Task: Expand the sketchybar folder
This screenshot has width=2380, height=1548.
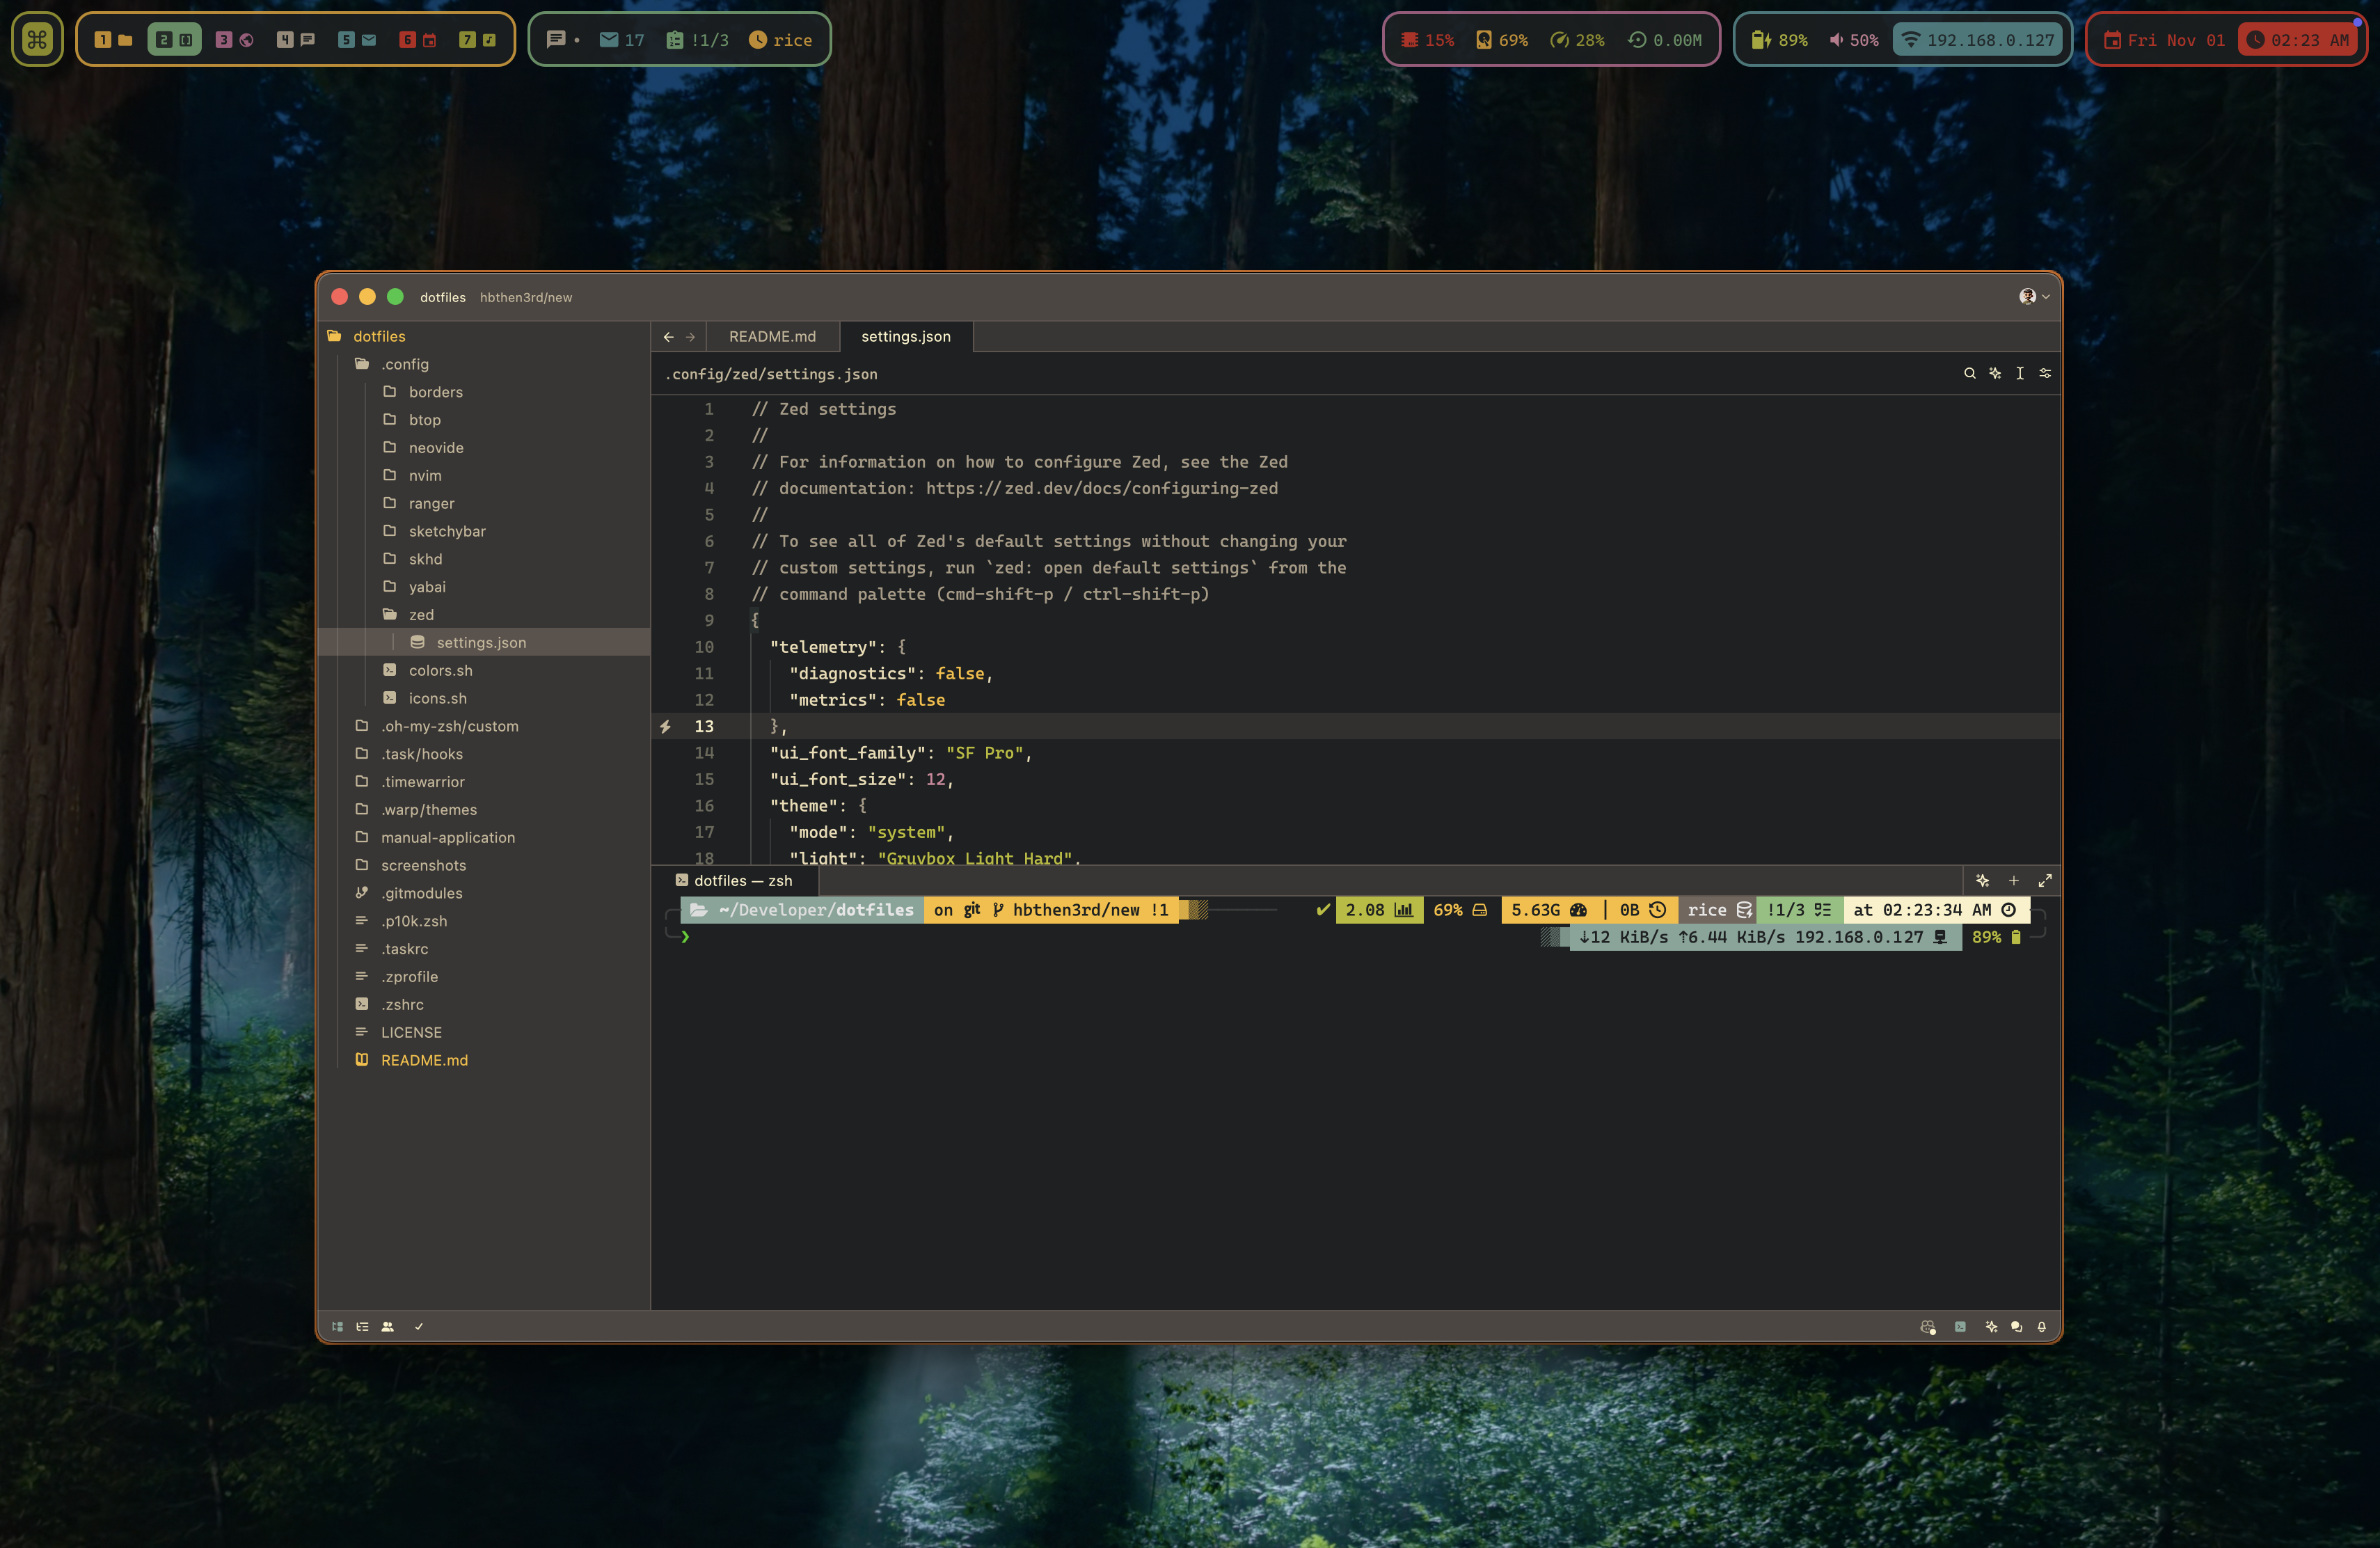Action: (484, 531)
